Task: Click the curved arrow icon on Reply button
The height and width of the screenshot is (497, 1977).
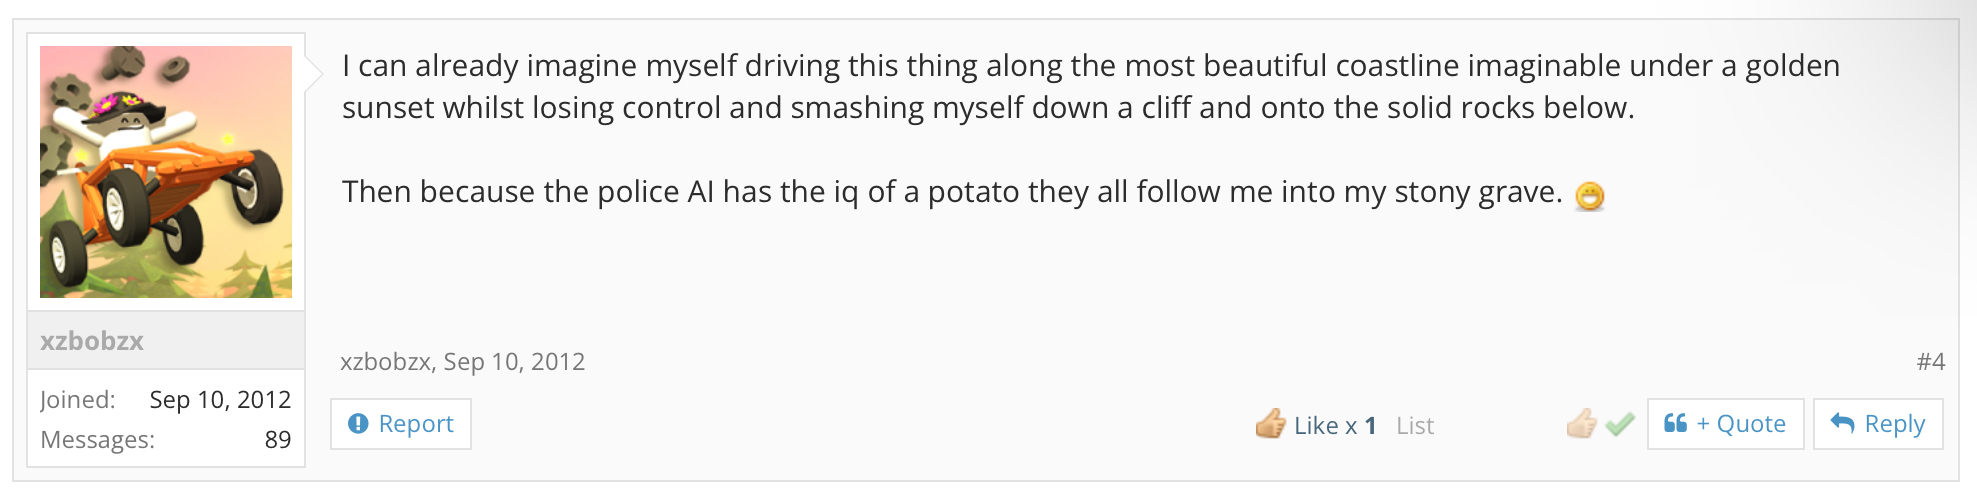Action: (x=1842, y=423)
